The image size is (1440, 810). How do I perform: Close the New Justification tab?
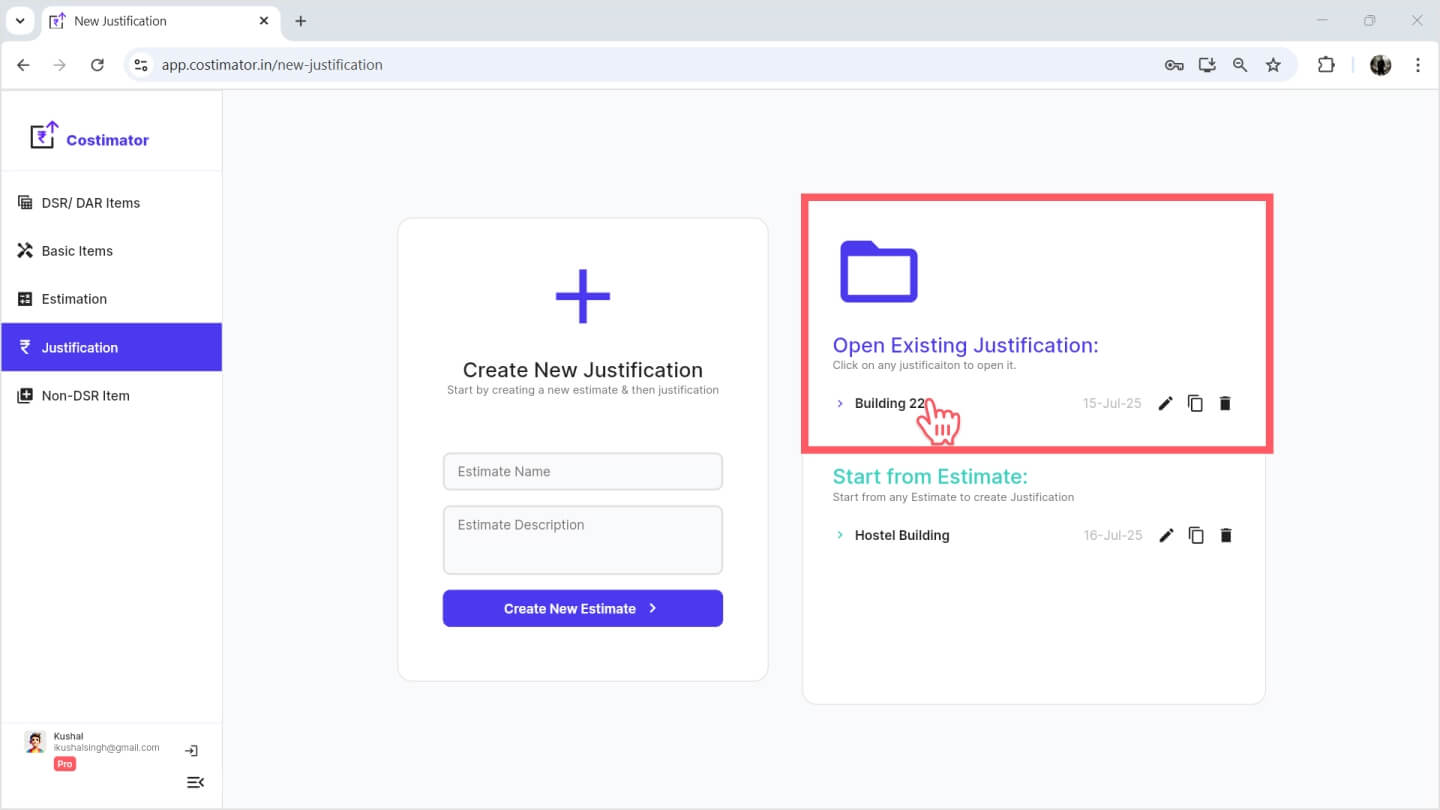pos(264,21)
